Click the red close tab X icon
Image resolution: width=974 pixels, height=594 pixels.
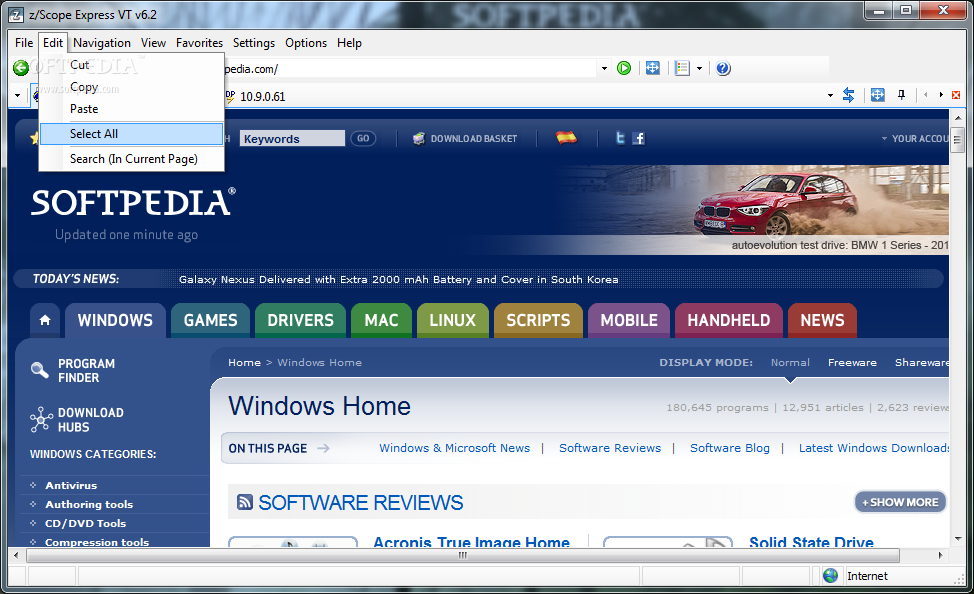pyautogui.click(x=956, y=95)
